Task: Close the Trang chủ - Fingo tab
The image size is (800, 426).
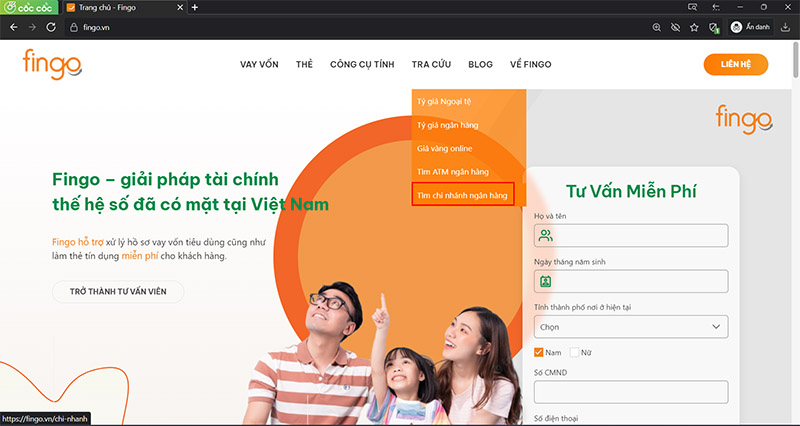Action: click(x=180, y=7)
